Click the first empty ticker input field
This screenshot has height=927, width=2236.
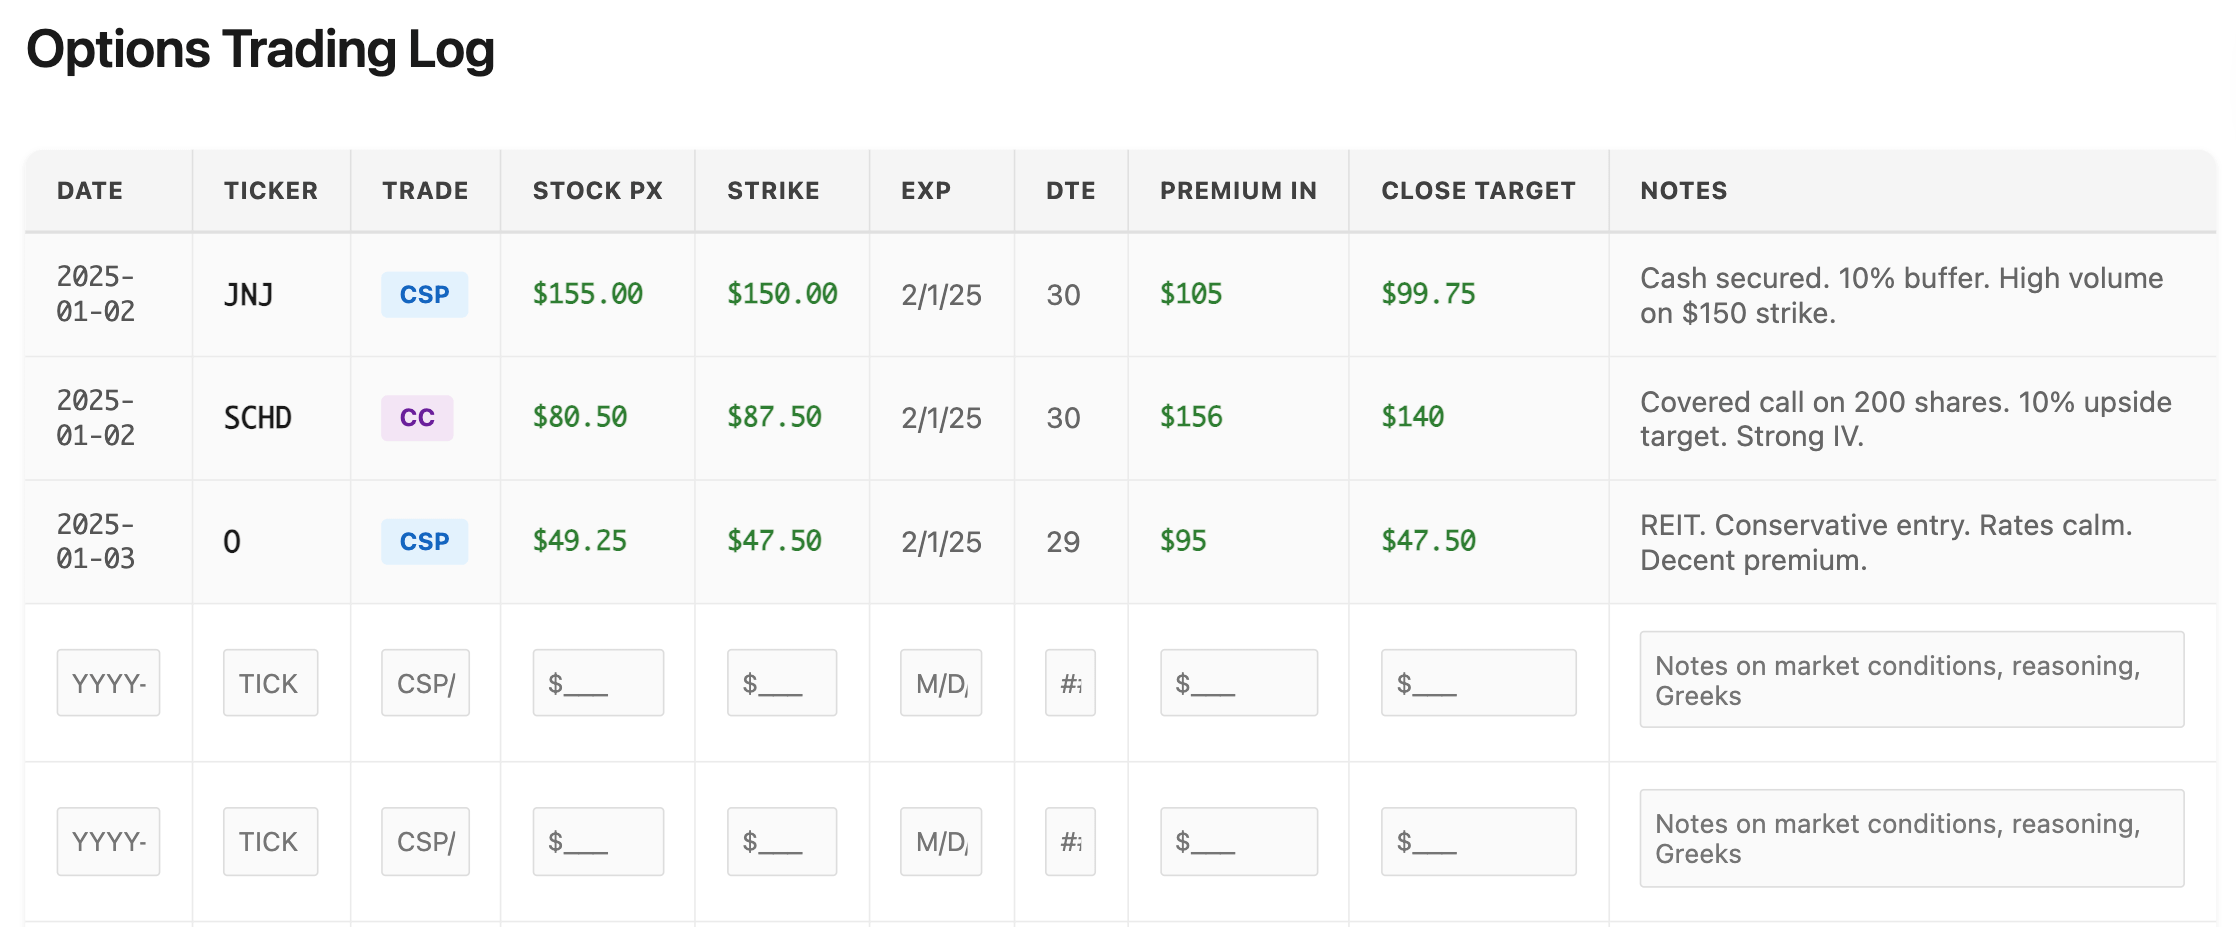pos(270,683)
